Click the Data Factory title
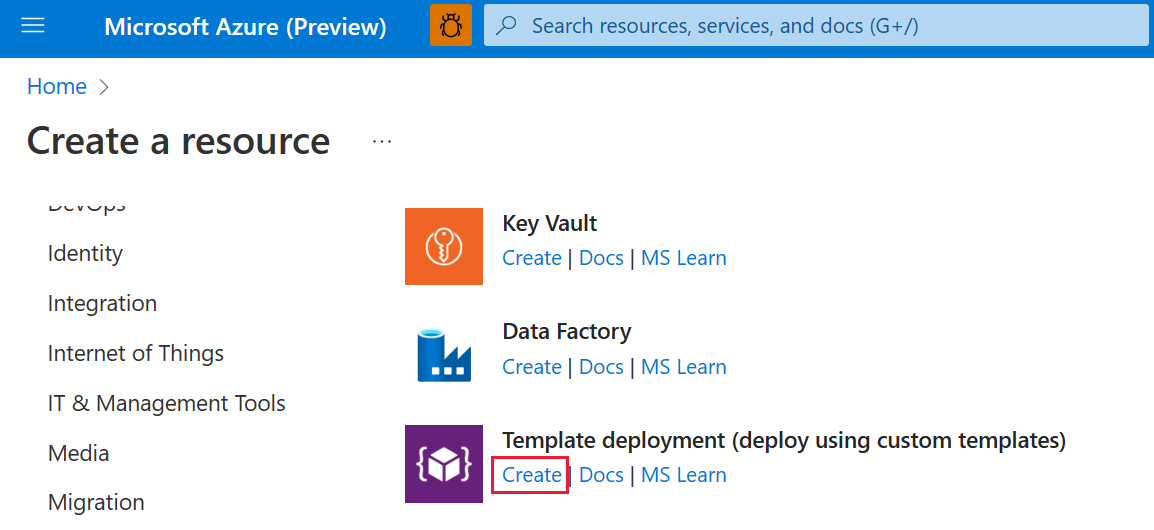1154x530 pixels. tap(567, 332)
